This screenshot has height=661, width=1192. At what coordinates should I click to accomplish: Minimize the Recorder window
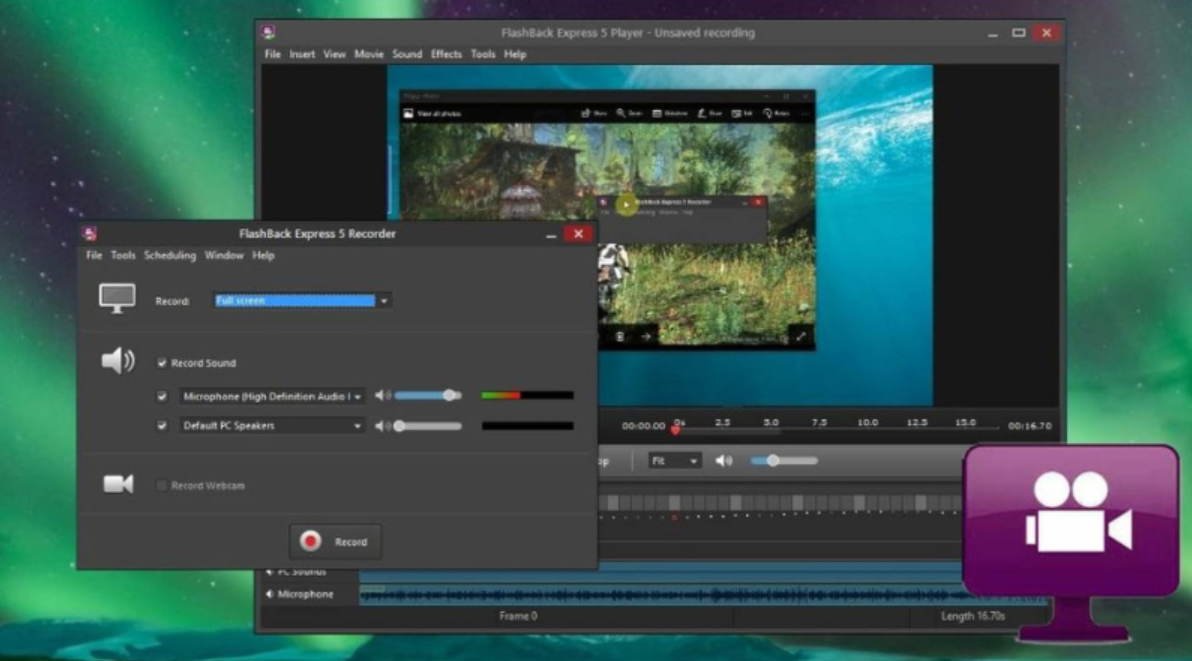click(x=551, y=235)
